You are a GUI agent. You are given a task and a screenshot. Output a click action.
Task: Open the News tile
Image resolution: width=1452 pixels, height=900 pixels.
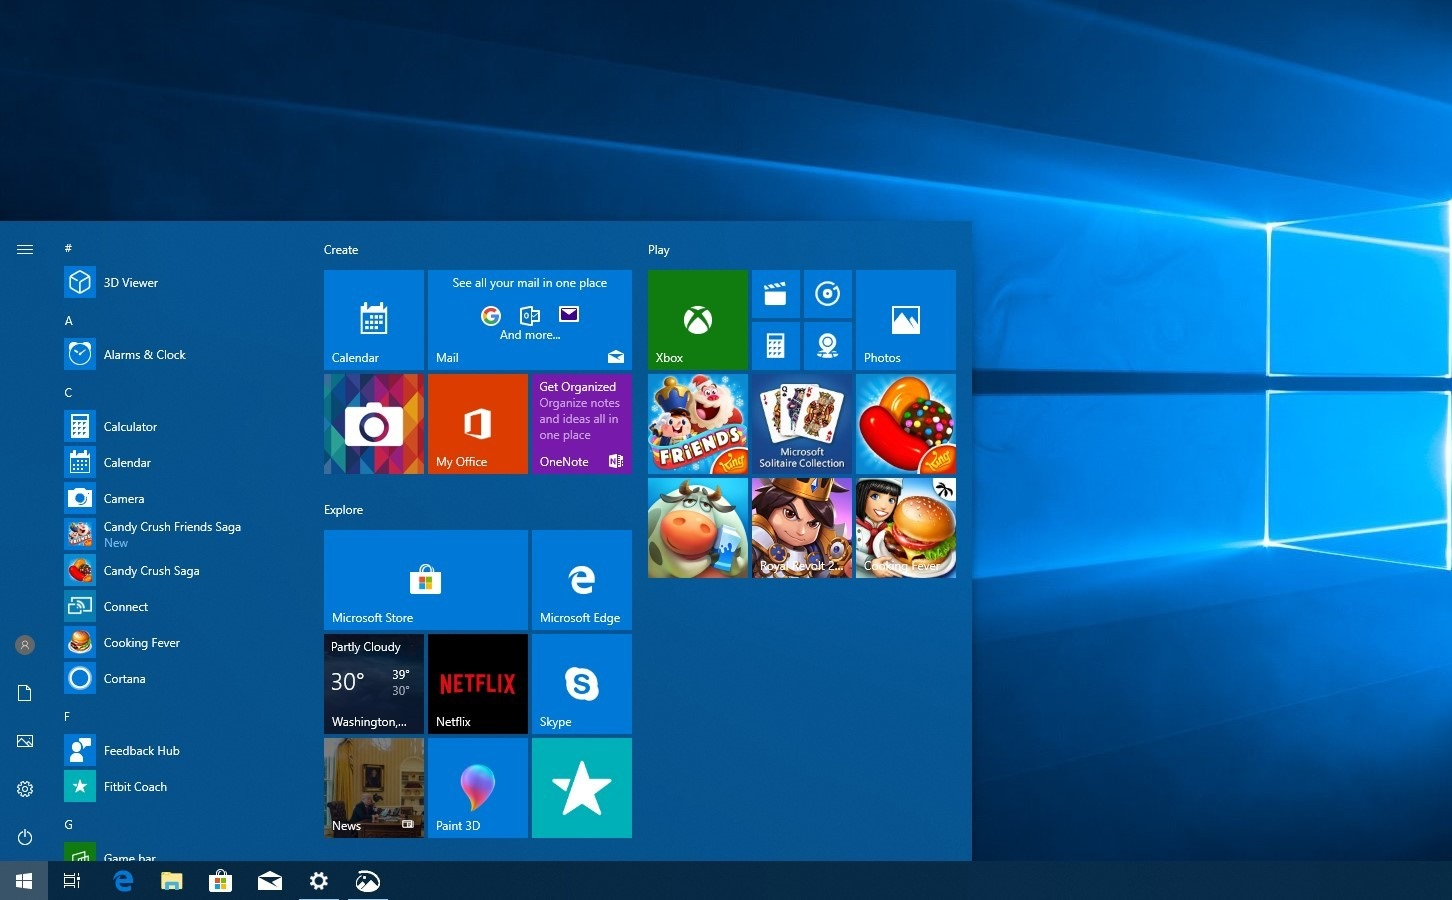tap(374, 788)
